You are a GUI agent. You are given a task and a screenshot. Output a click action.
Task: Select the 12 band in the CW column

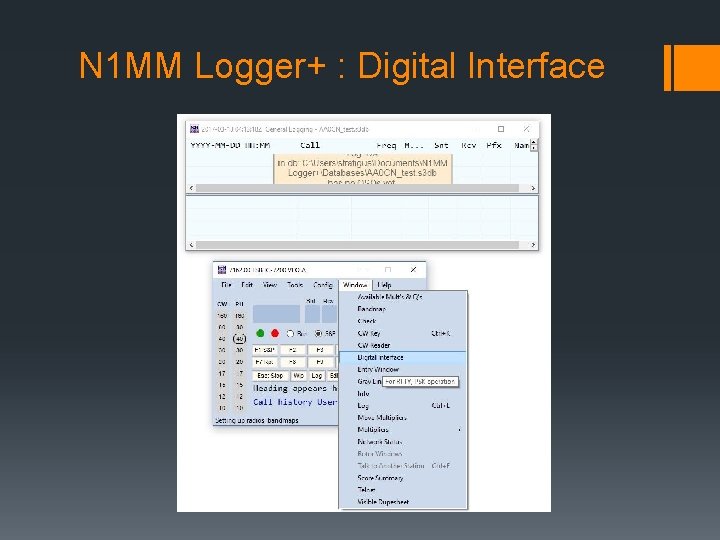222,396
